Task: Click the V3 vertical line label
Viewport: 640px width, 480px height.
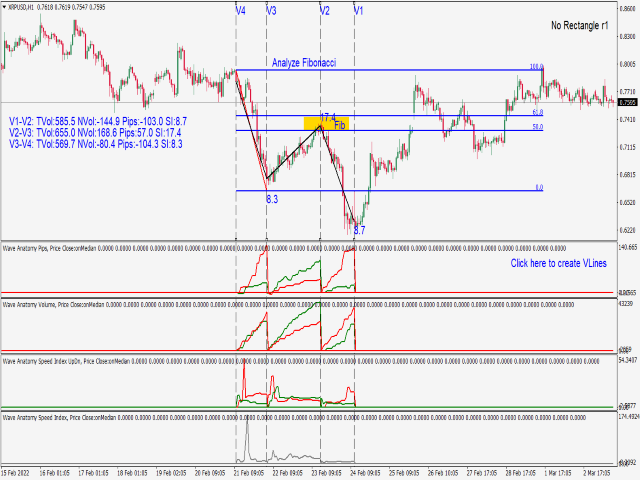Action: coord(271,11)
